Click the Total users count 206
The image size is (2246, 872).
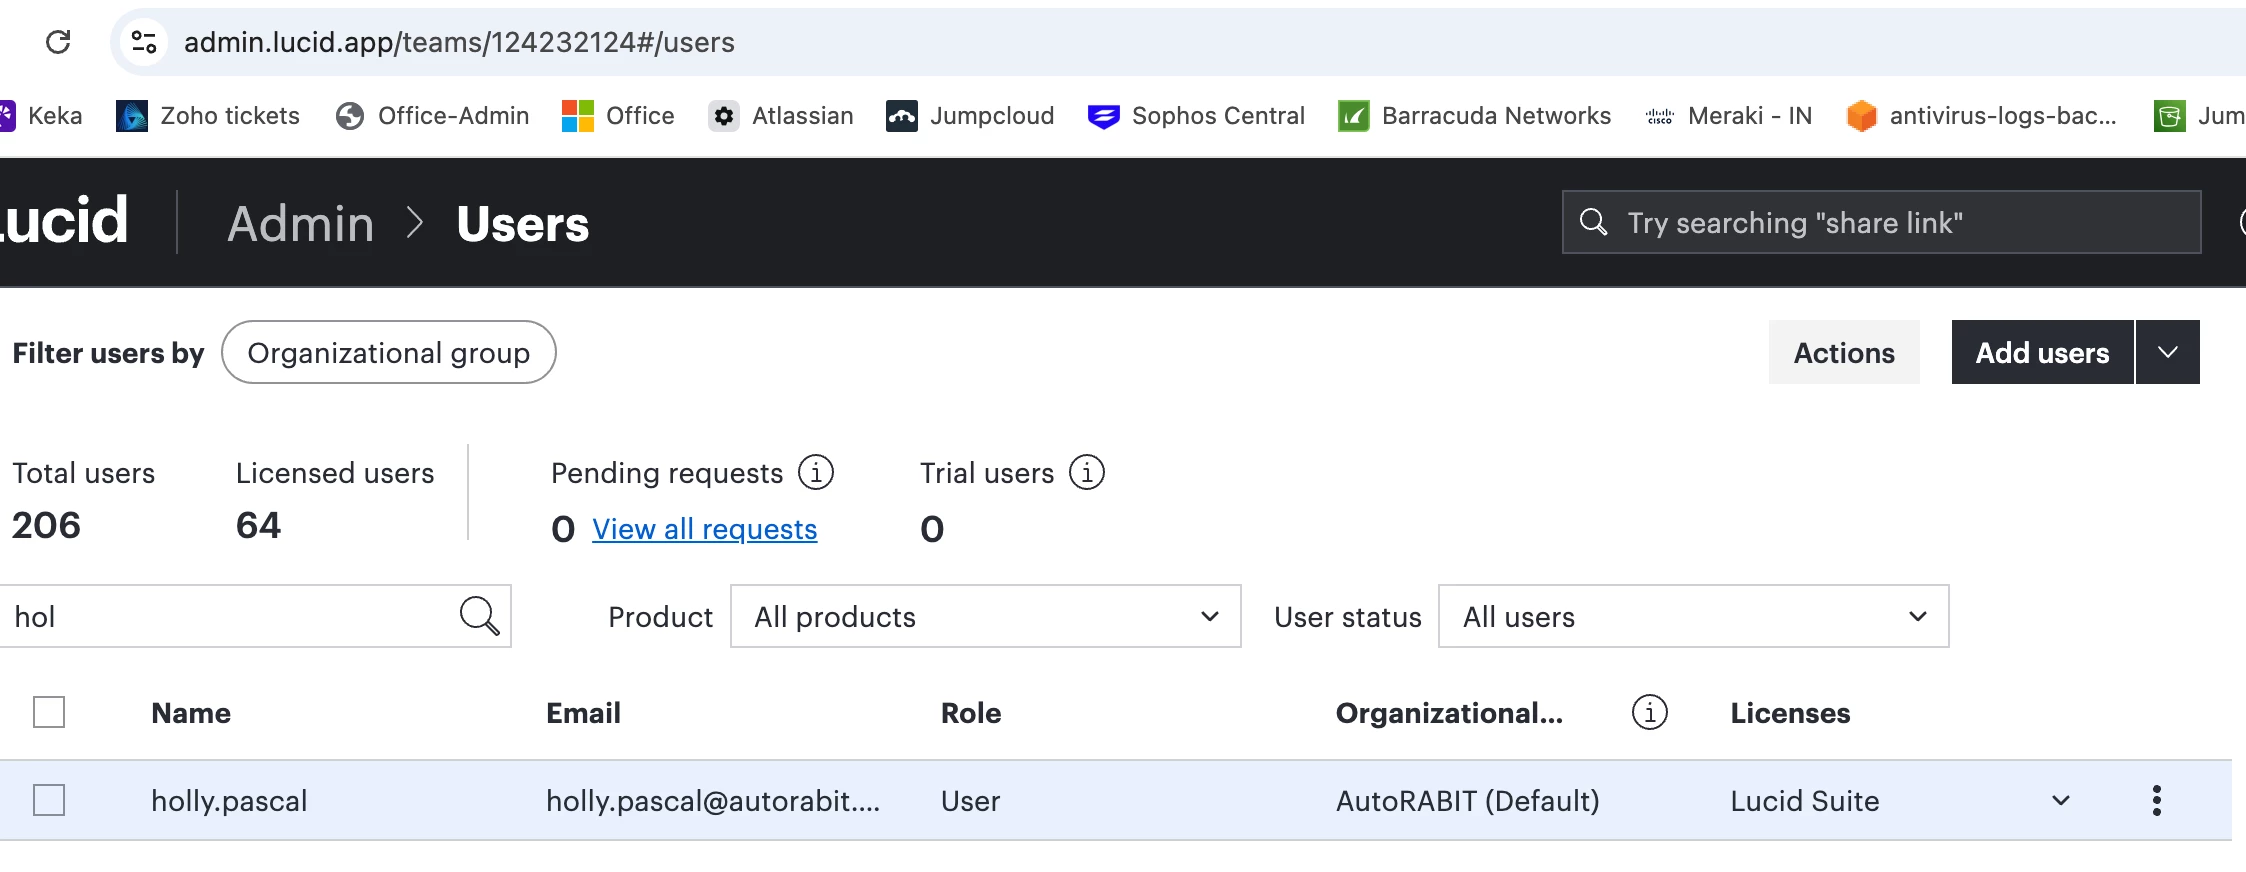[46, 525]
